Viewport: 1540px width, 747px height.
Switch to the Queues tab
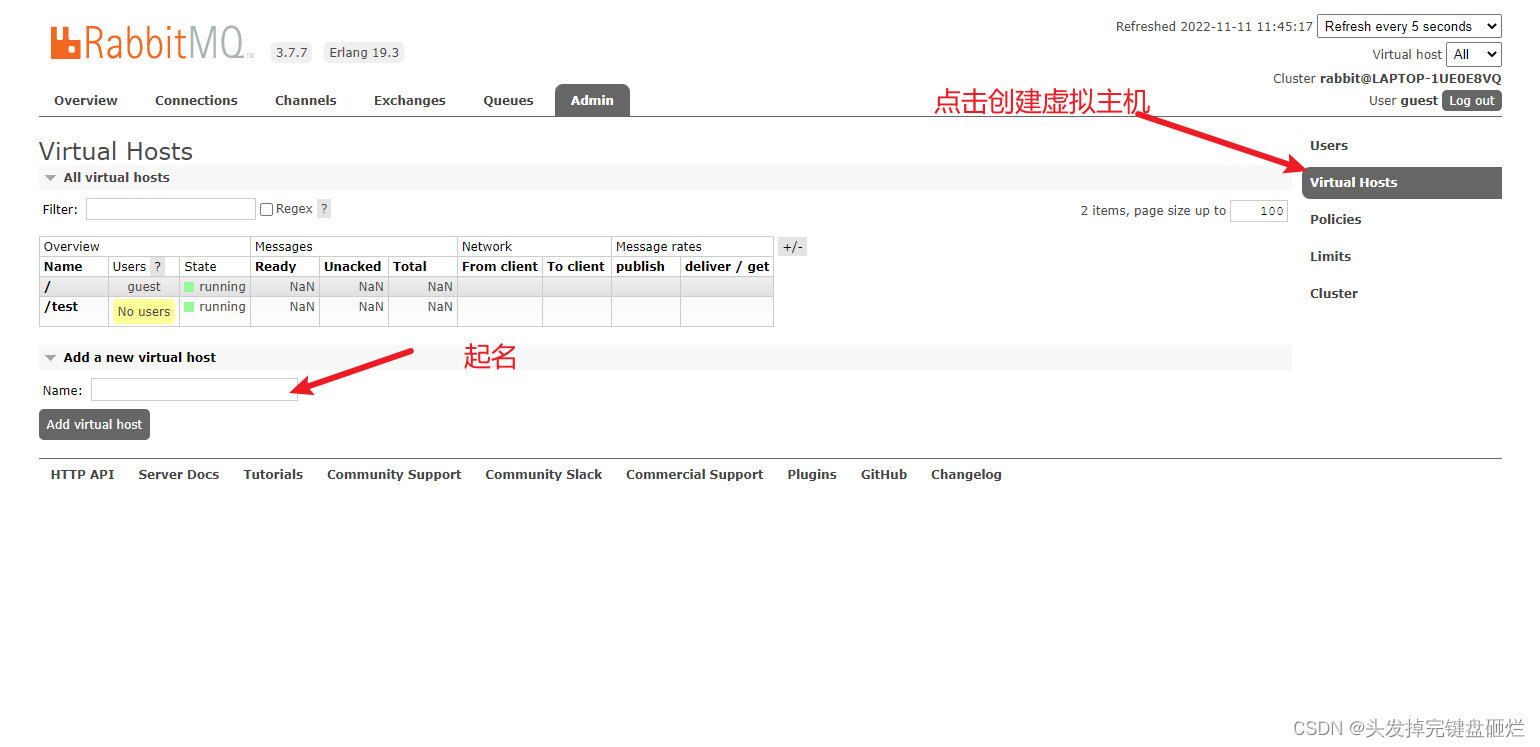pos(508,100)
